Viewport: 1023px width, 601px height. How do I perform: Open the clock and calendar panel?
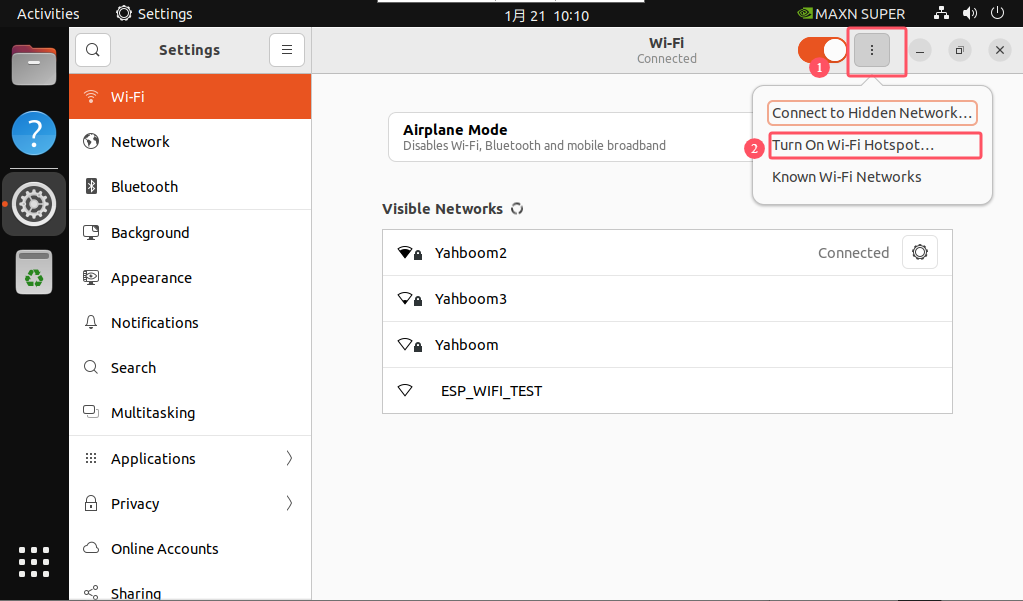pyautogui.click(x=547, y=16)
